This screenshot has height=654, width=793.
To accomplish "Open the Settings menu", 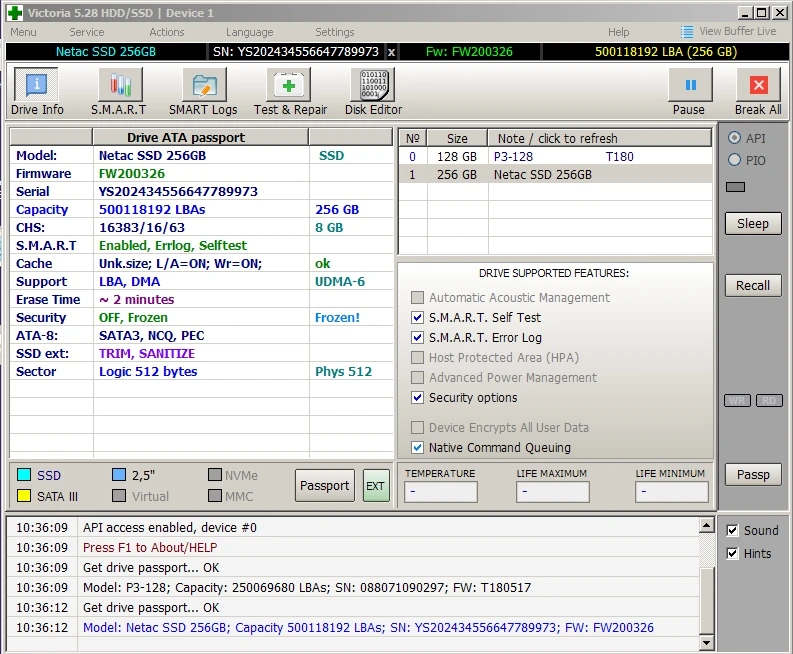I will [334, 32].
